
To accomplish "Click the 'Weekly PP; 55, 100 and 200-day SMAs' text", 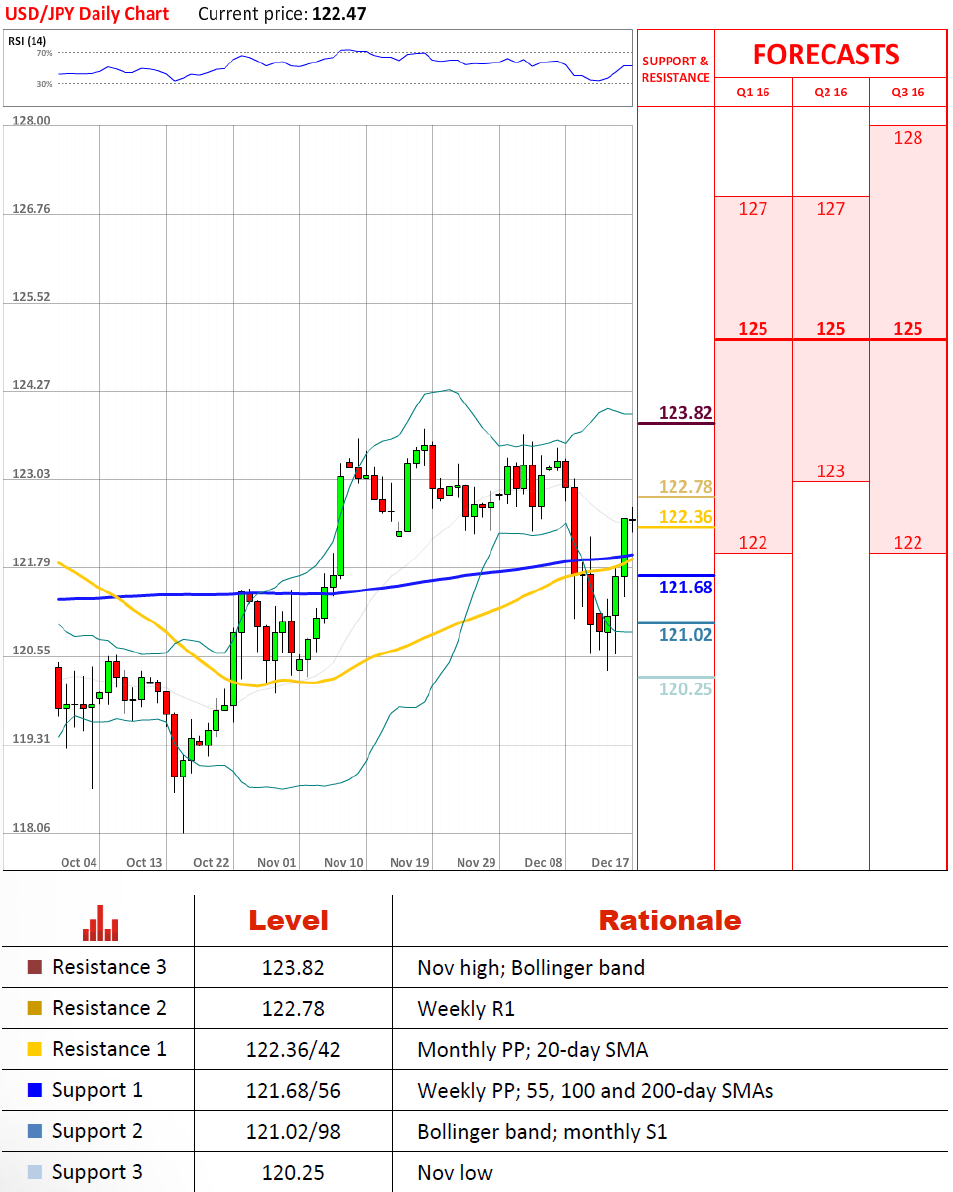I will [595, 1091].
